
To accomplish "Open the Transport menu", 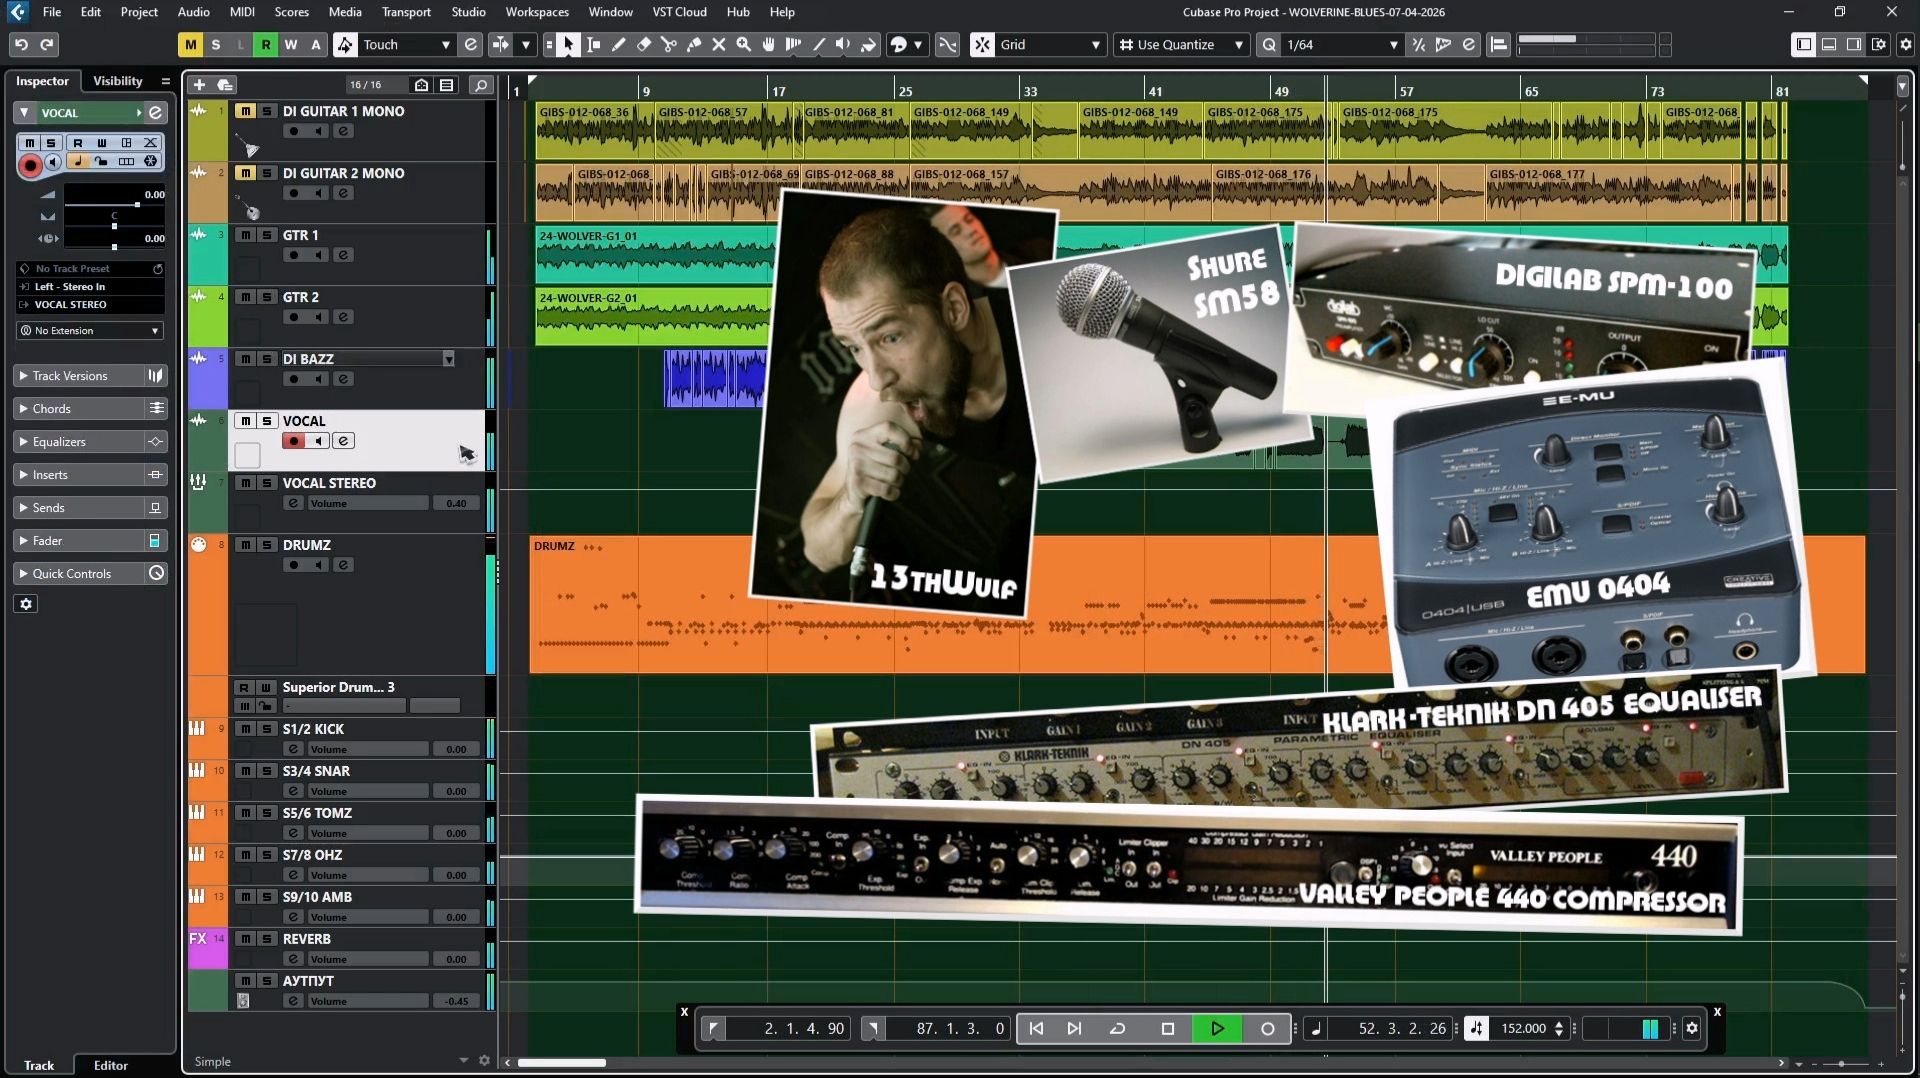I will click(406, 12).
